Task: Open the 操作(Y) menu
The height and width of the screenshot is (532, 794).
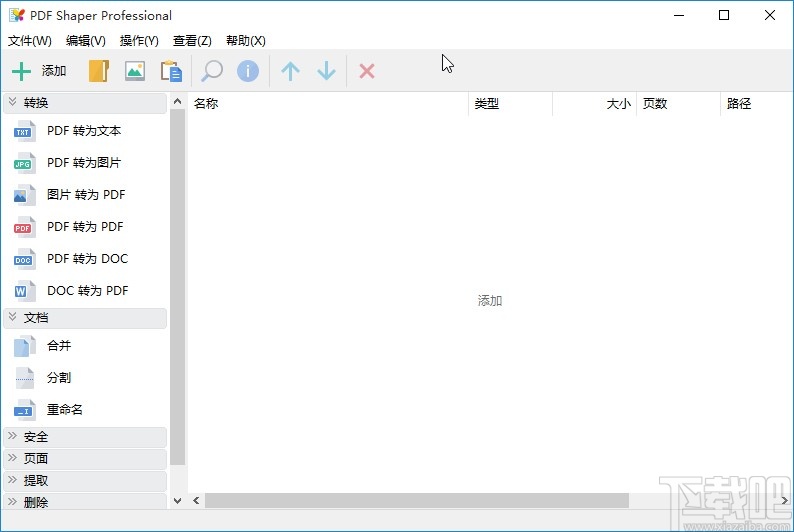Action: [139, 40]
